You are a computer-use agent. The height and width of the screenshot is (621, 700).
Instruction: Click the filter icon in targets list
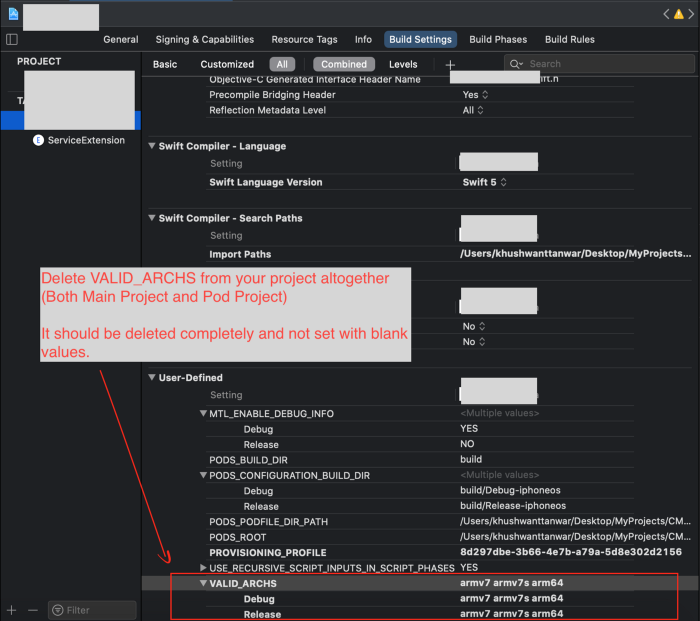58,610
